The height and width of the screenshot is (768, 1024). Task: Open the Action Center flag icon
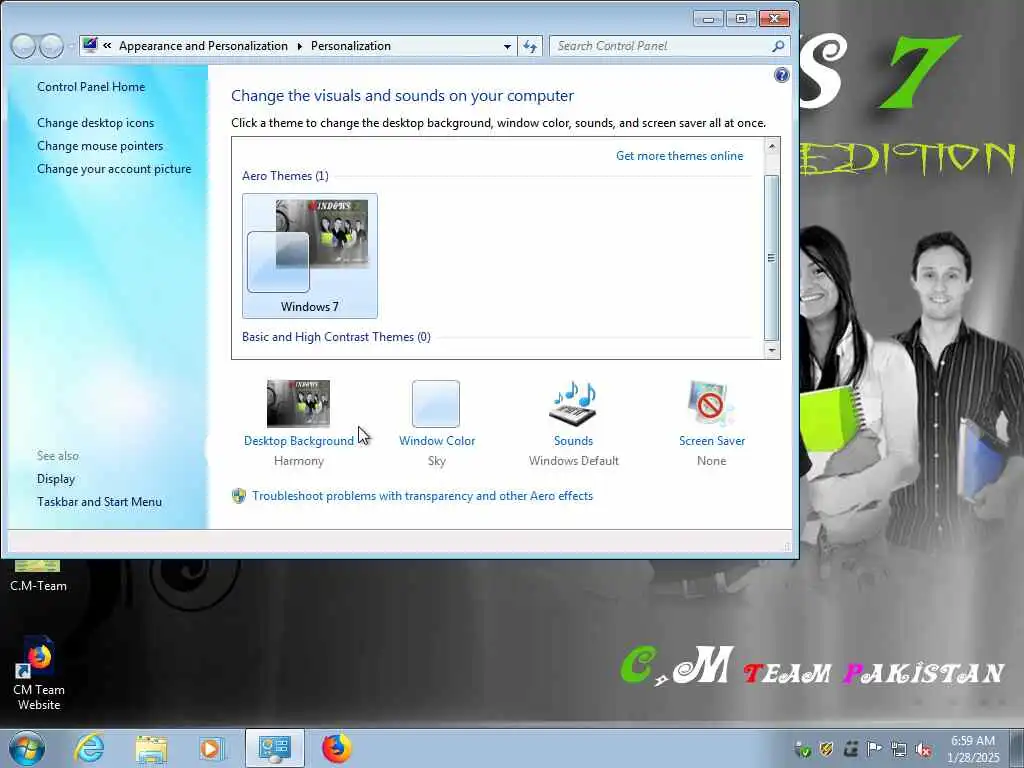[874, 749]
